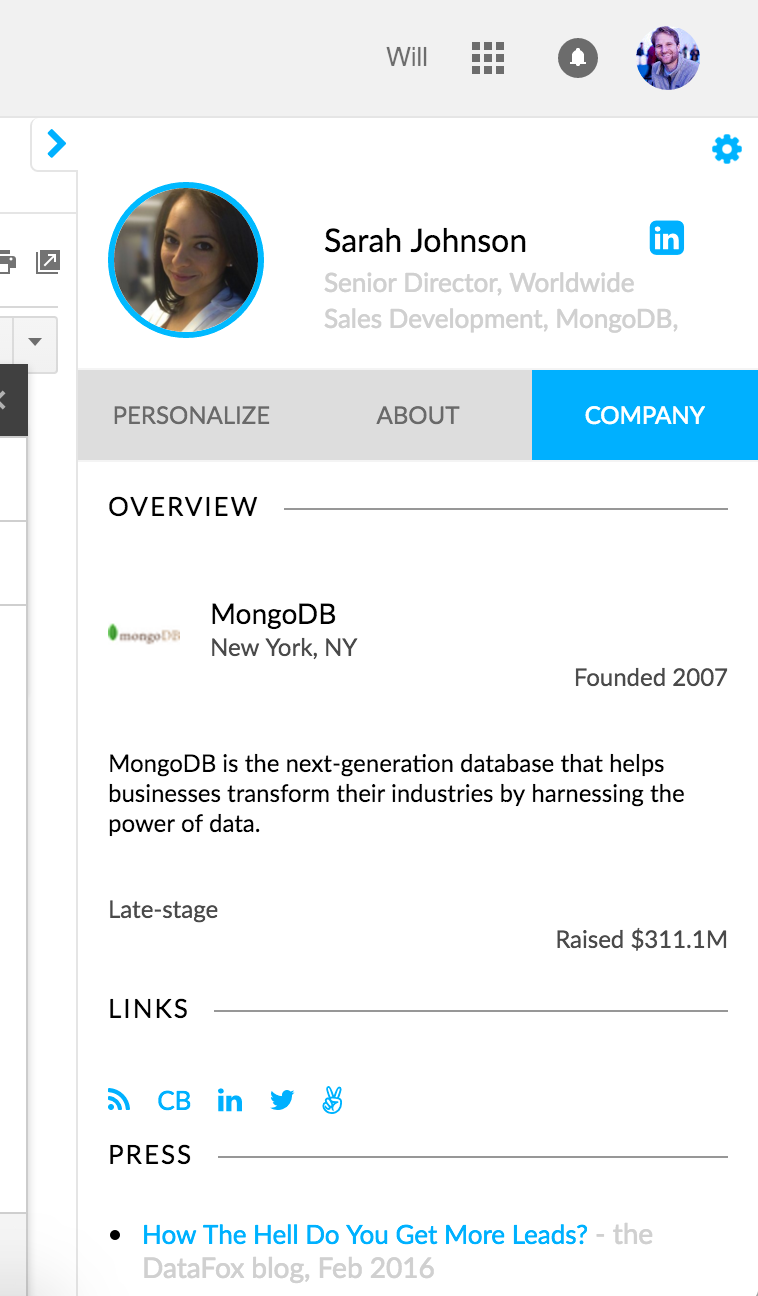Open the CB Crunchbase link

coord(174,1101)
